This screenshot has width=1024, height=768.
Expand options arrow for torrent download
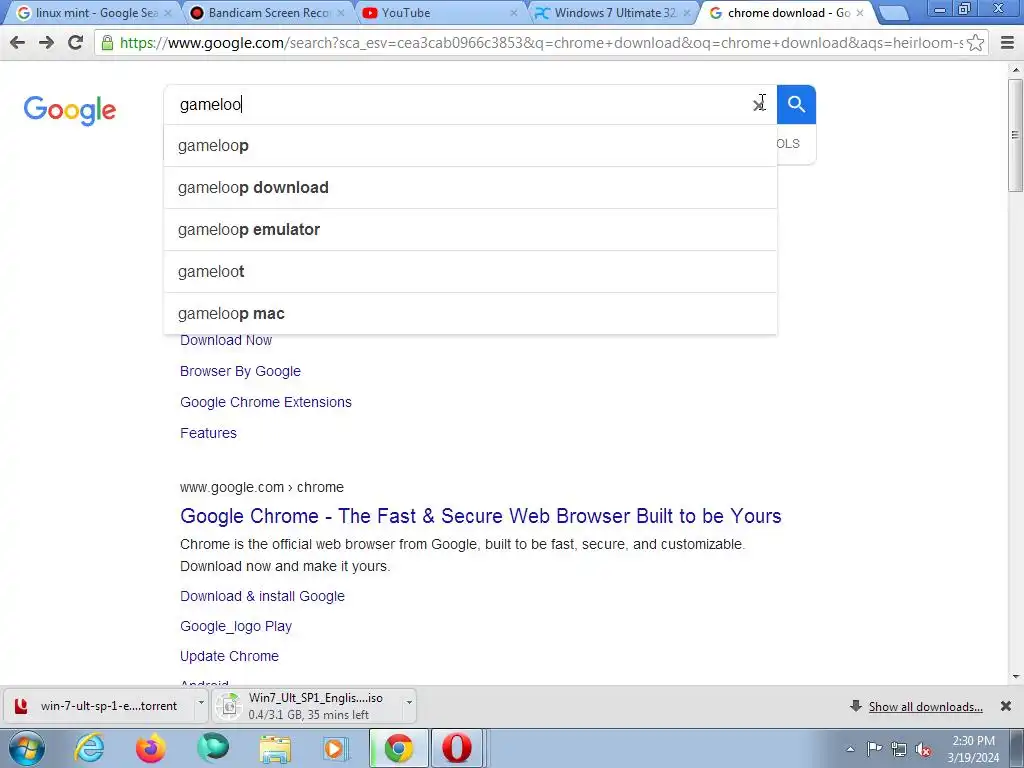tap(201, 703)
